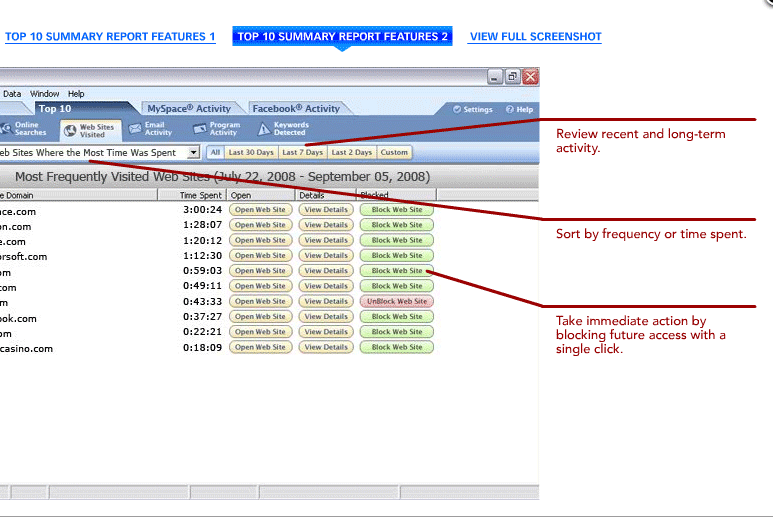The width and height of the screenshot is (773, 518).
Task: Select Online Searches magnifier icon
Action: [6, 129]
